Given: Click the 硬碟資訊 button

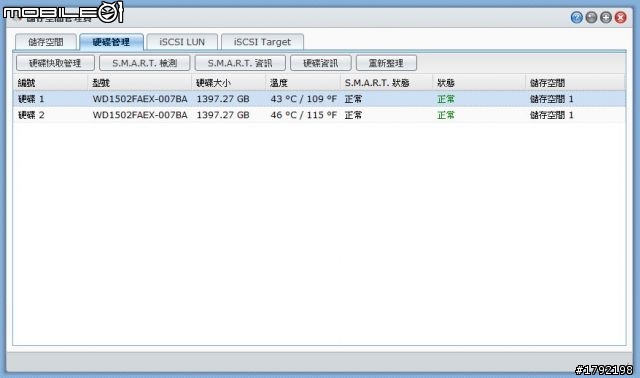Looking at the screenshot, I should [x=320, y=63].
